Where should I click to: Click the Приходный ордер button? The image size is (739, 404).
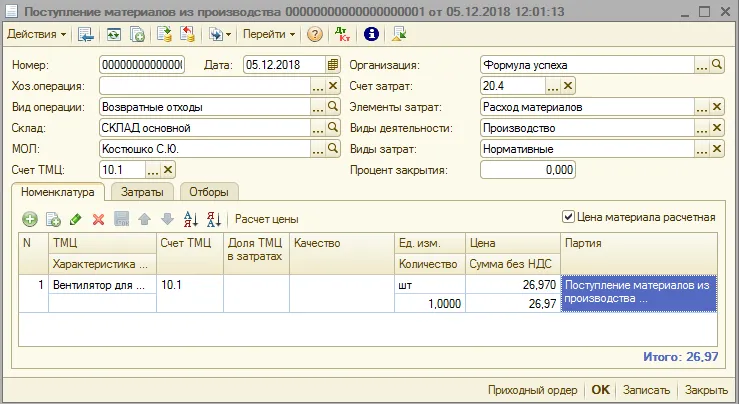(532, 390)
